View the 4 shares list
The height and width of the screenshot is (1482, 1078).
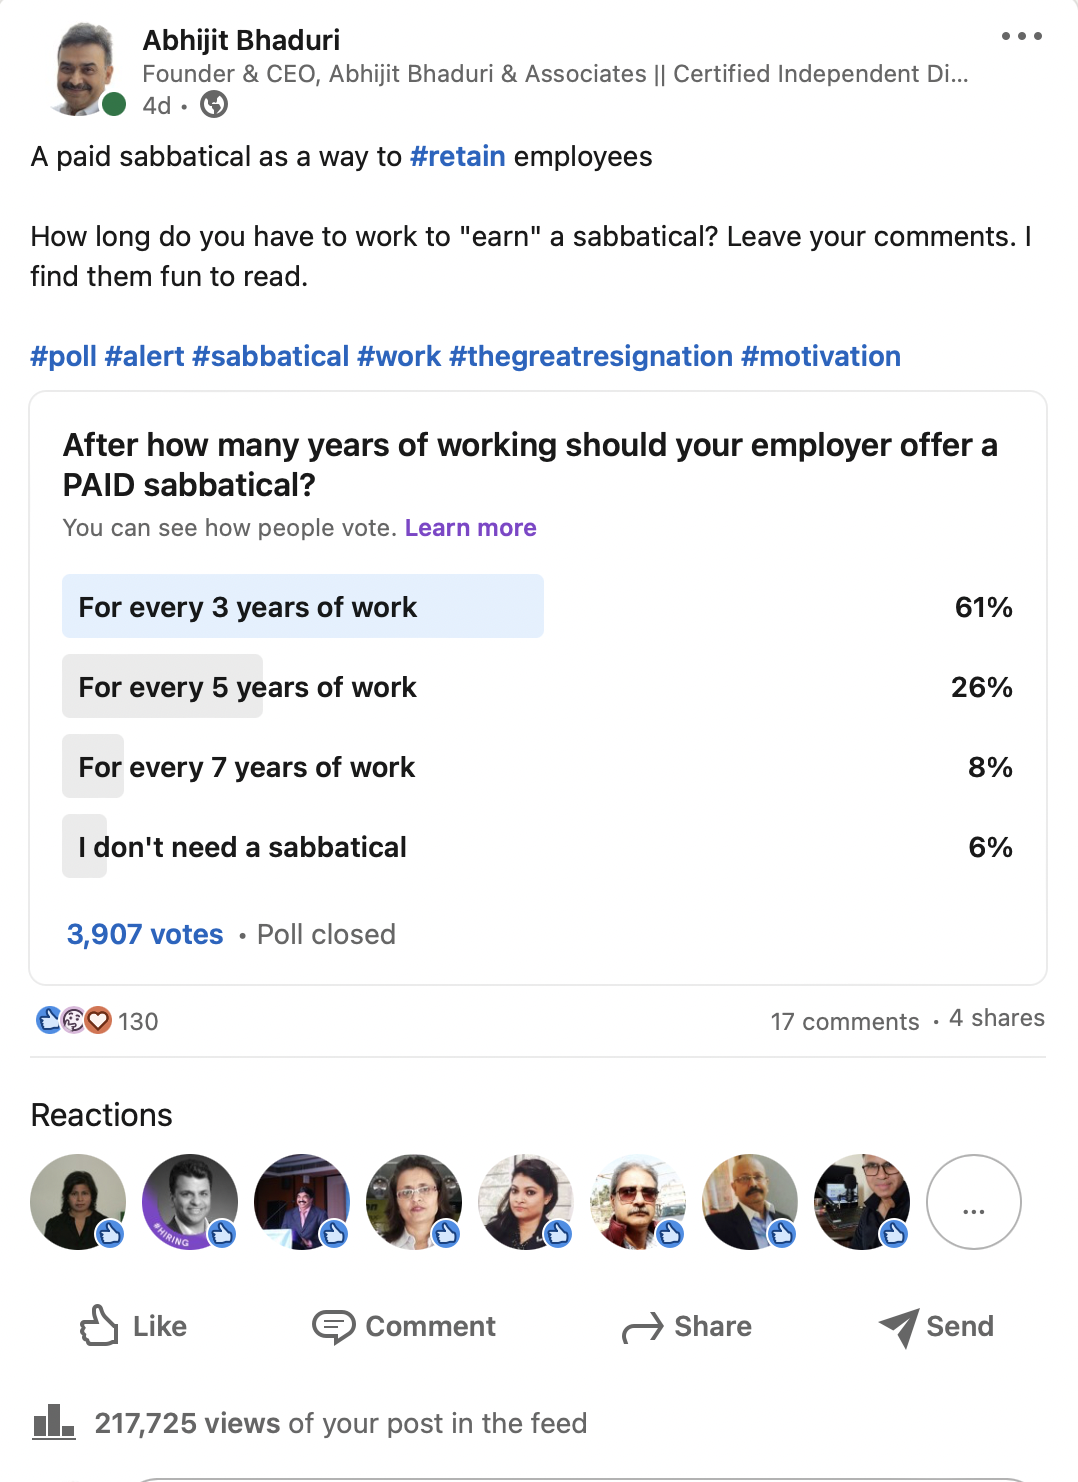[996, 1018]
